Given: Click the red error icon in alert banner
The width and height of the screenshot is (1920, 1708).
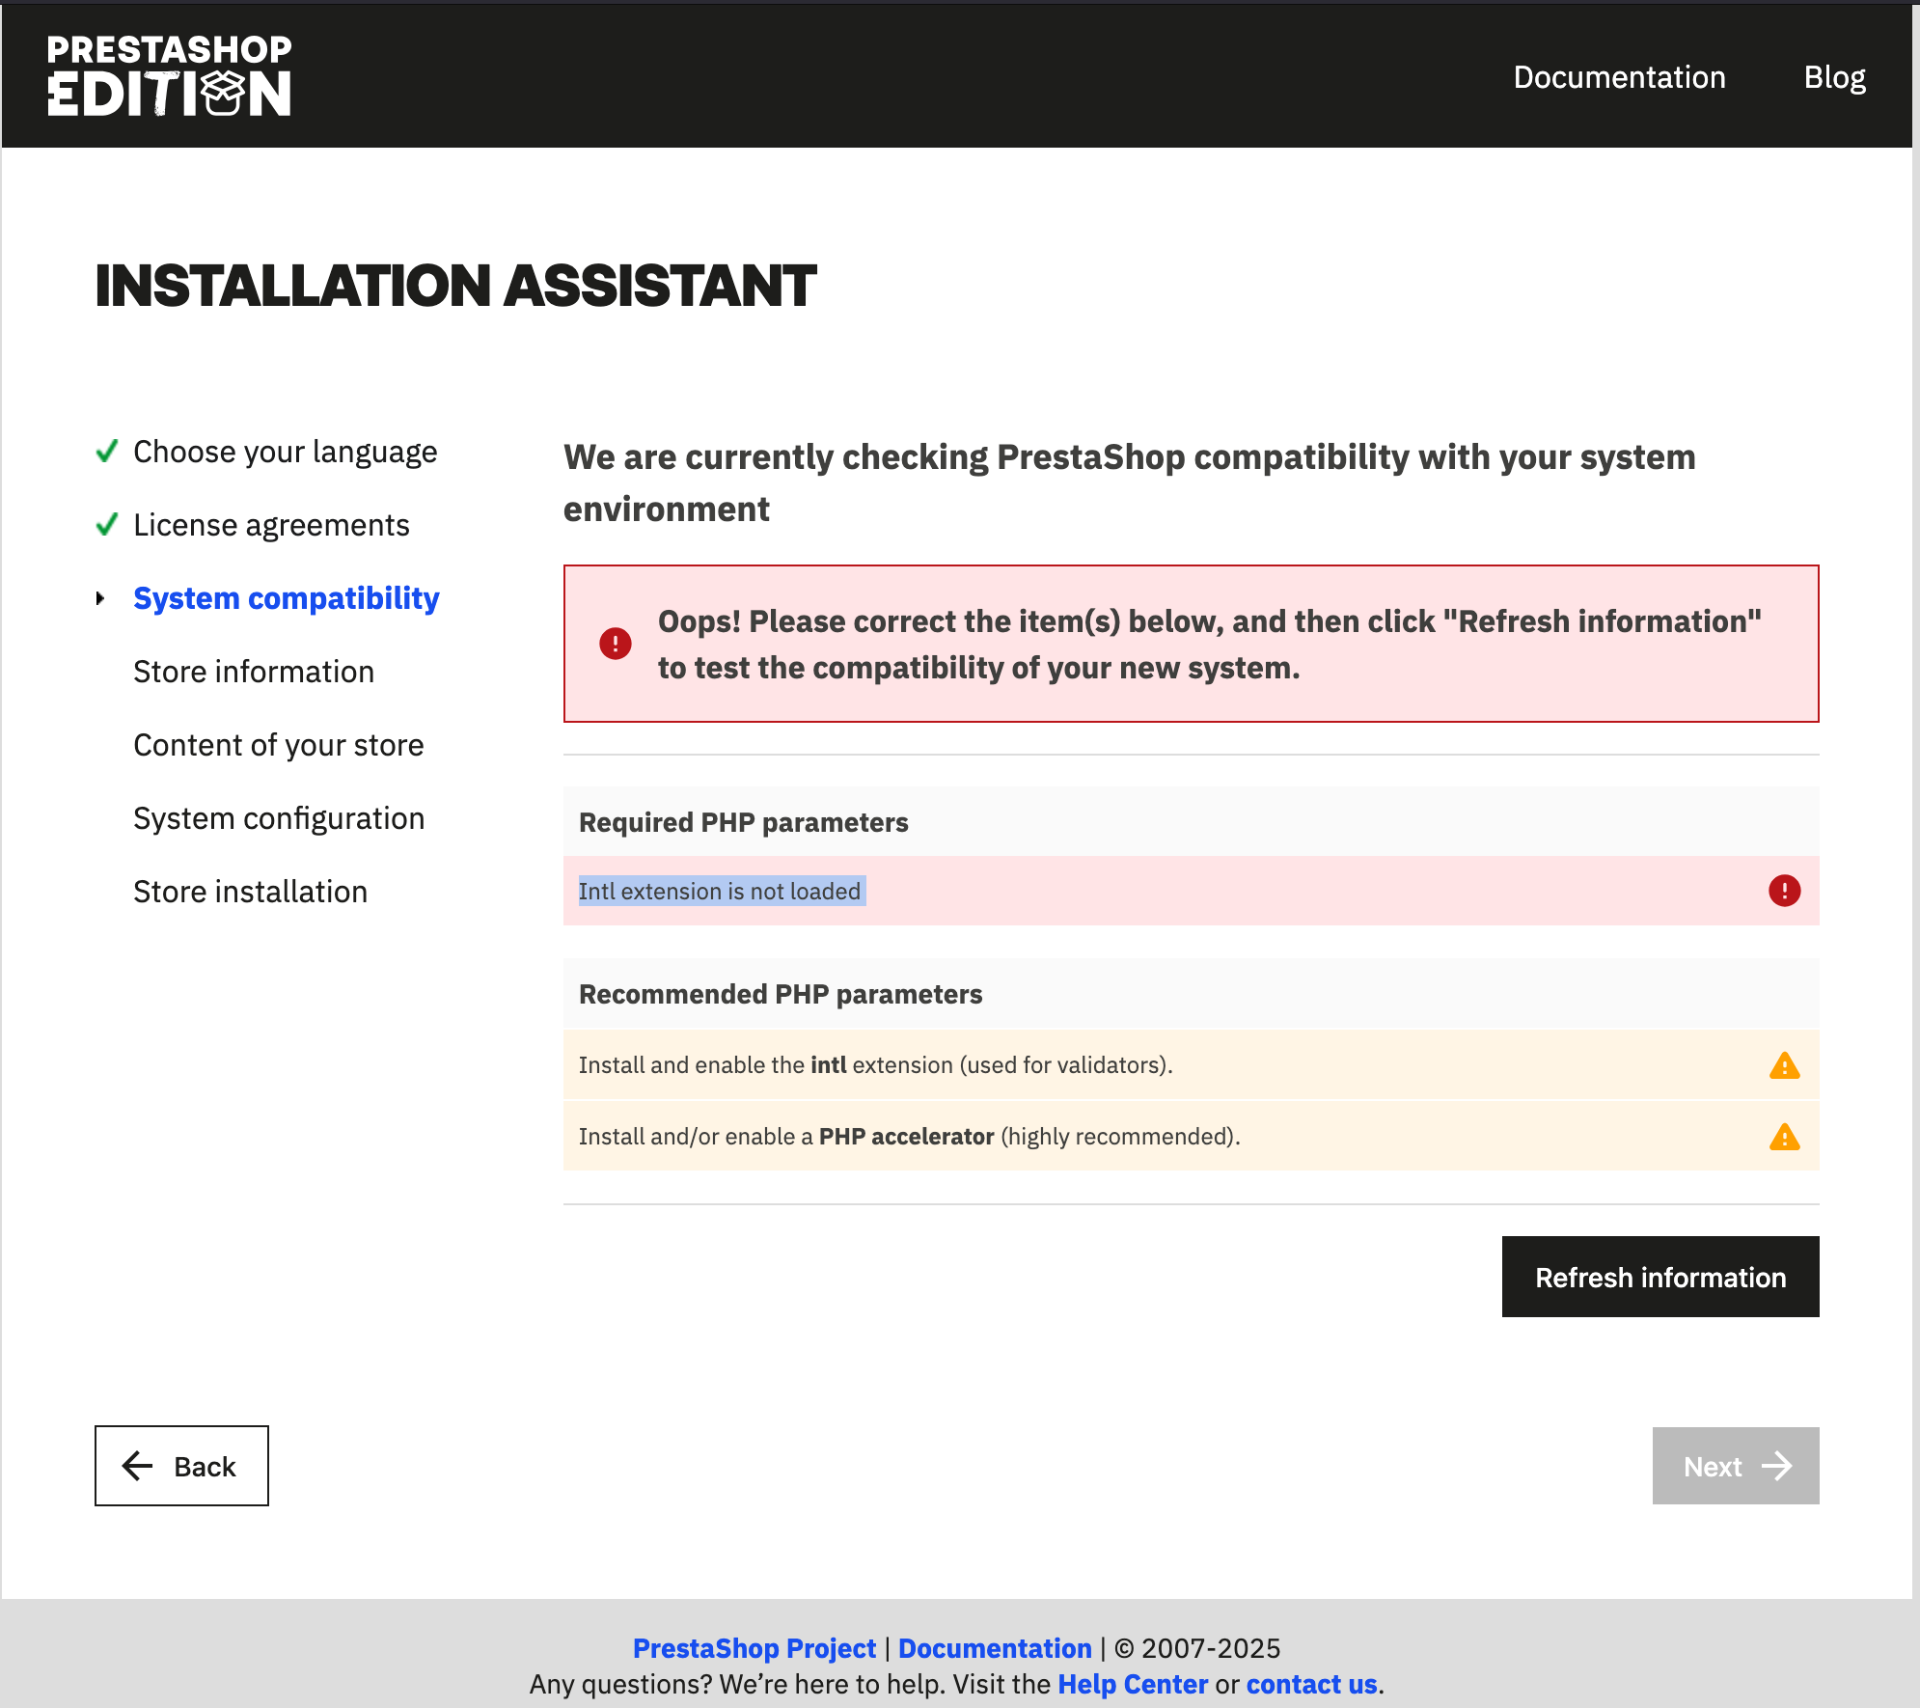Looking at the screenshot, I should pyautogui.click(x=615, y=644).
